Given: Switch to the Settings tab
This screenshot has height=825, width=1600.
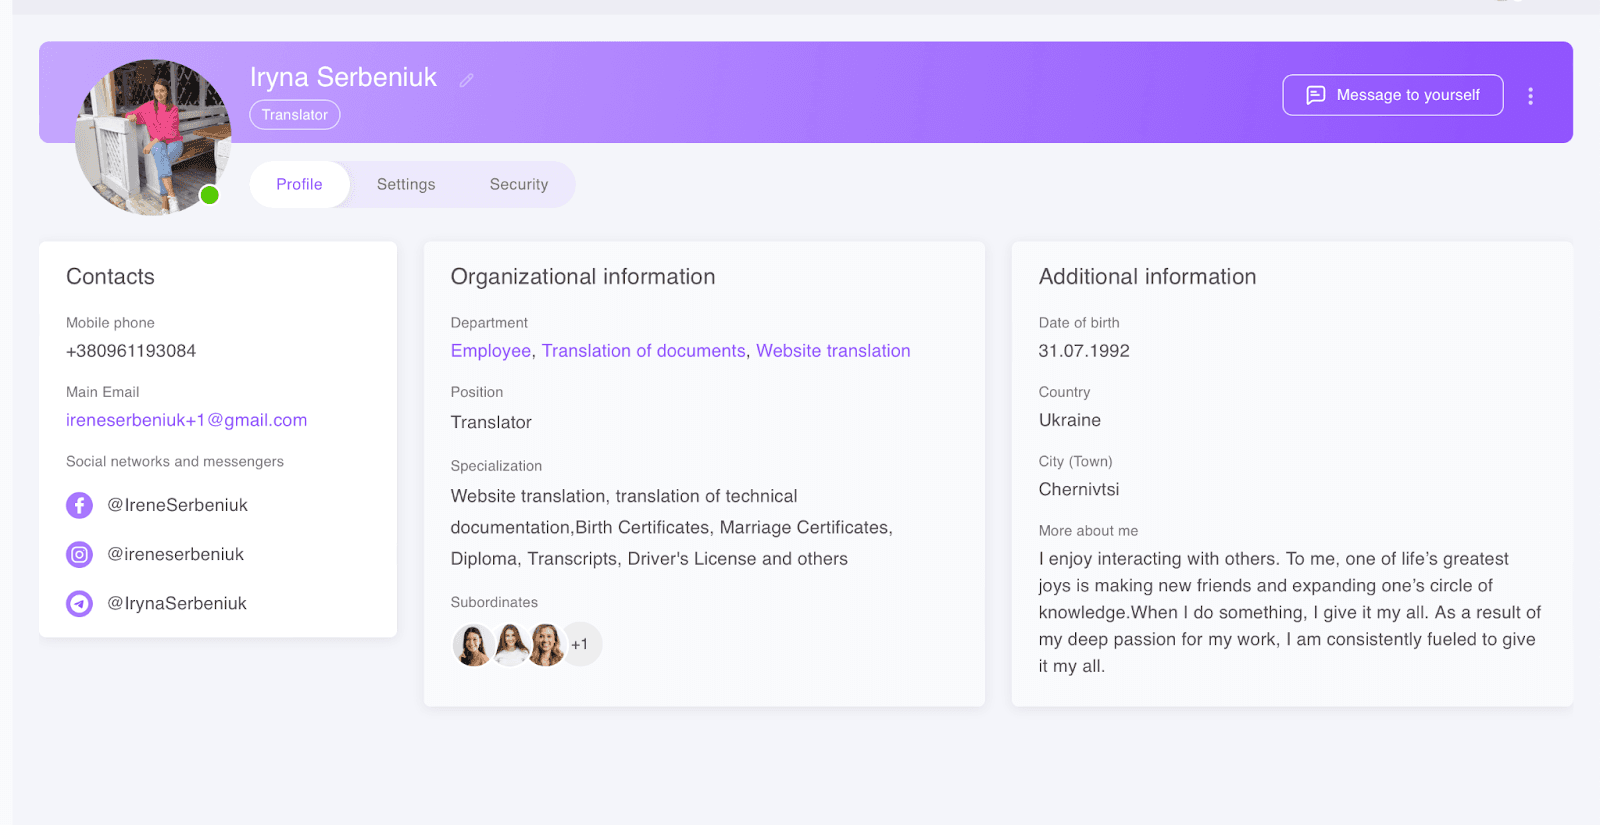Looking at the screenshot, I should (406, 185).
